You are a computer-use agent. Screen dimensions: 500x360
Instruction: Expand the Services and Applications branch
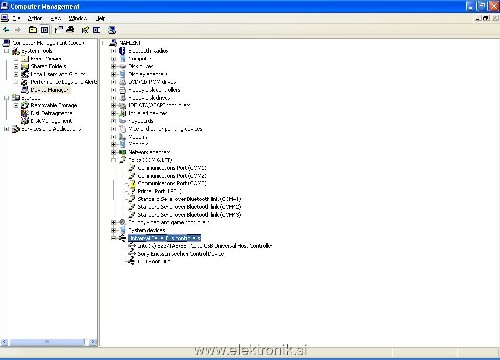pyautogui.click(x=6, y=129)
